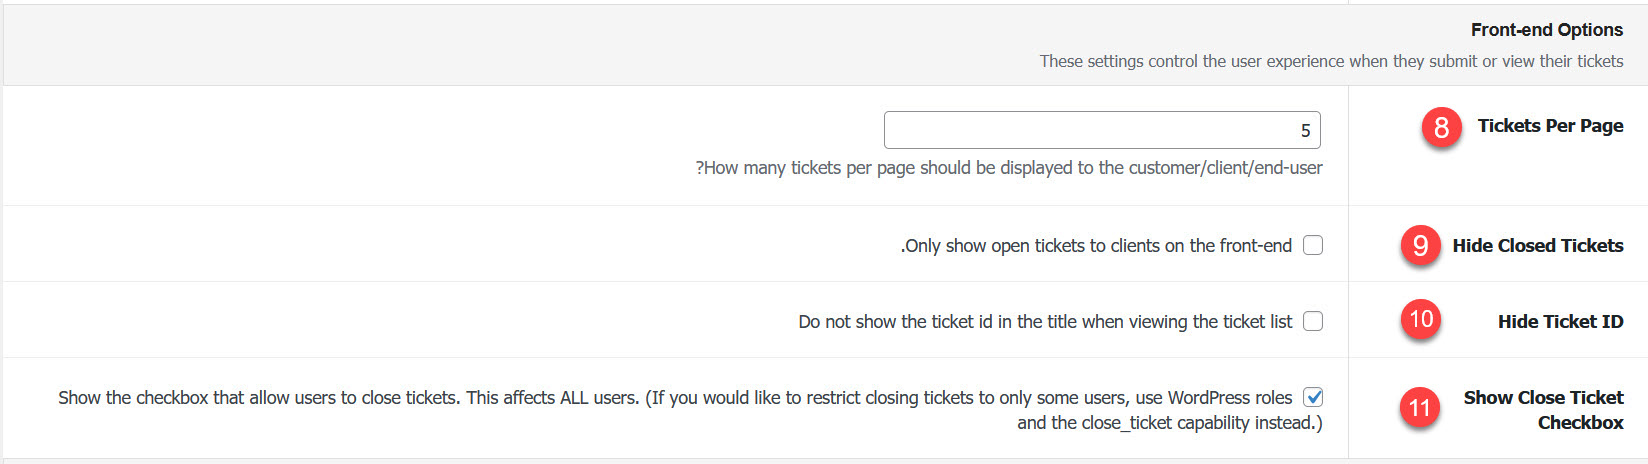The height and width of the screenshot is (464, 1648).
Task: Click the Hide Ticket ID label
Action: click(x=1560, y=322)
